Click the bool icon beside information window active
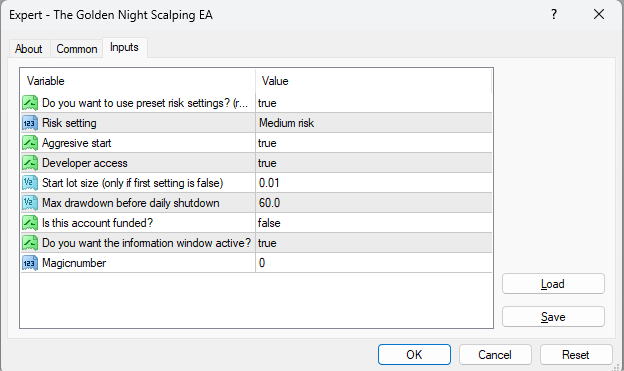 [x=30, y=243]
